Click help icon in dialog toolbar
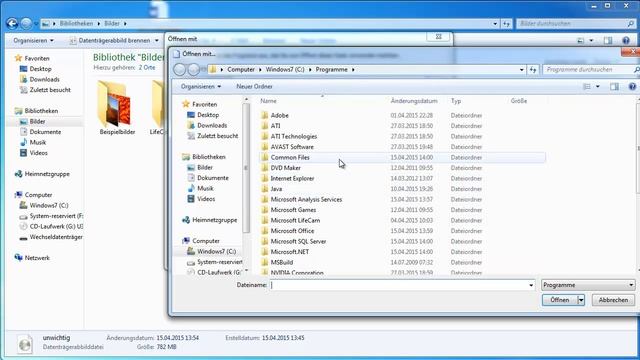 click(x=632, y=87)
